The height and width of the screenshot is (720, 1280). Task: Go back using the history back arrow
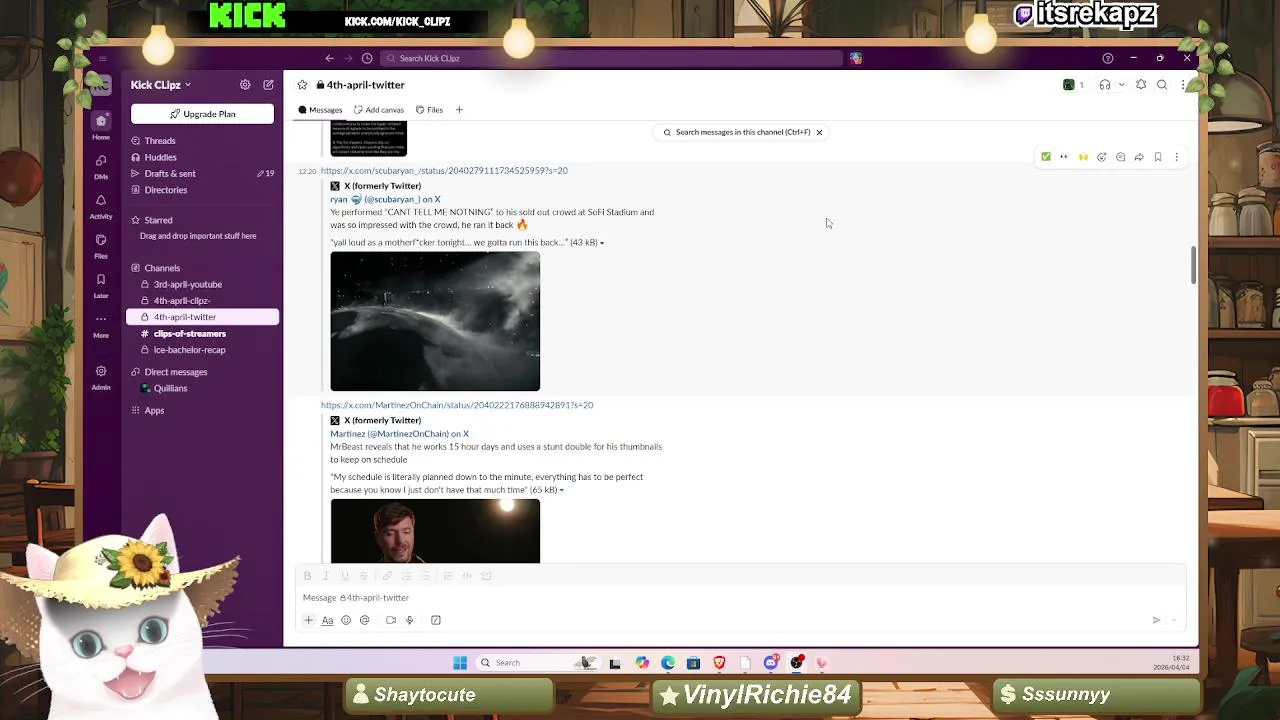pyautogui.click(x=329, y=58)
